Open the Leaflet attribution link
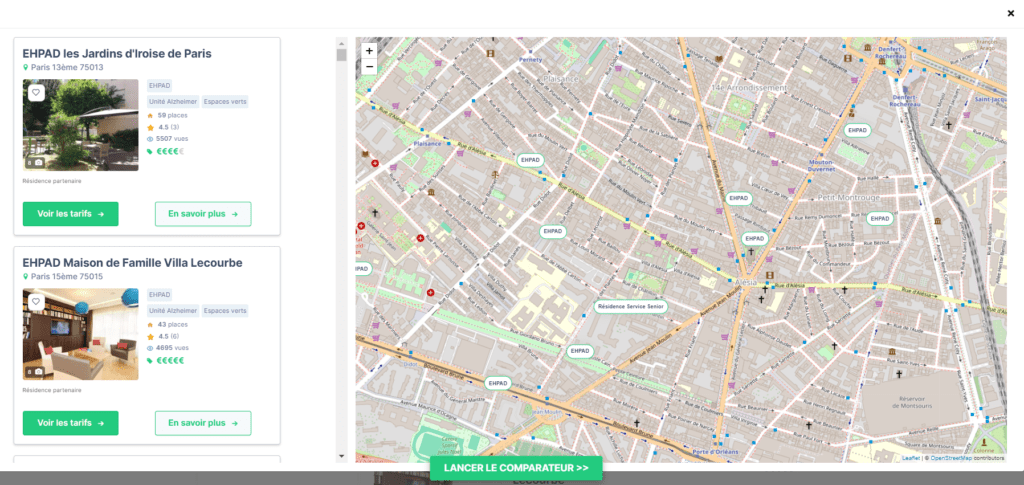 (910, 458)
